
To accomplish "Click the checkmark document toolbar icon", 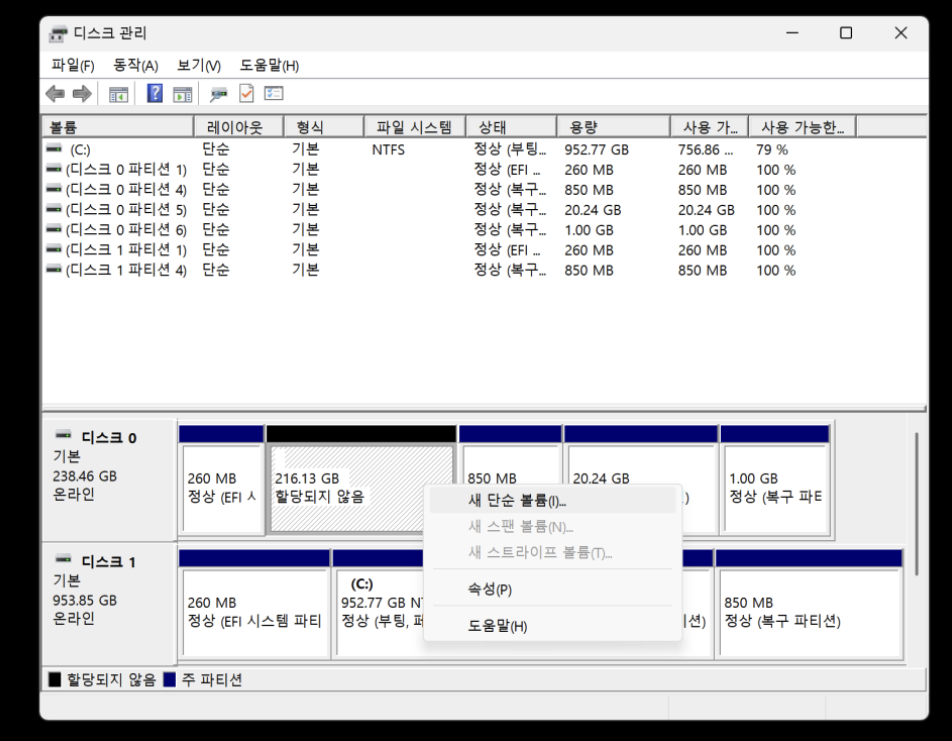I will 246,94.
